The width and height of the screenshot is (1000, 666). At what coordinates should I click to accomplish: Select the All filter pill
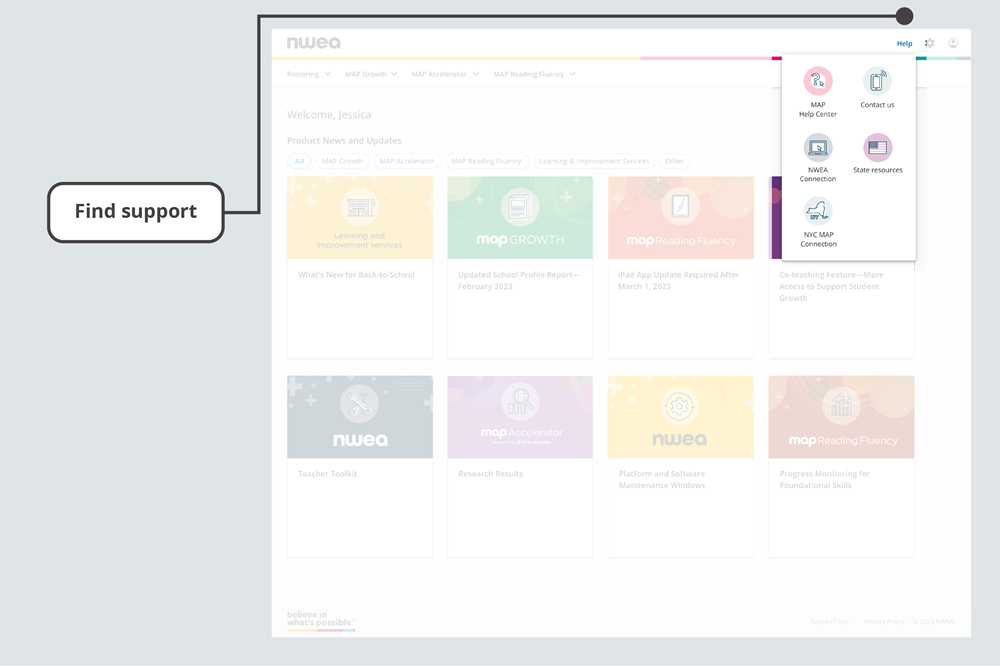pyautogui.click(x=299, y=161)
